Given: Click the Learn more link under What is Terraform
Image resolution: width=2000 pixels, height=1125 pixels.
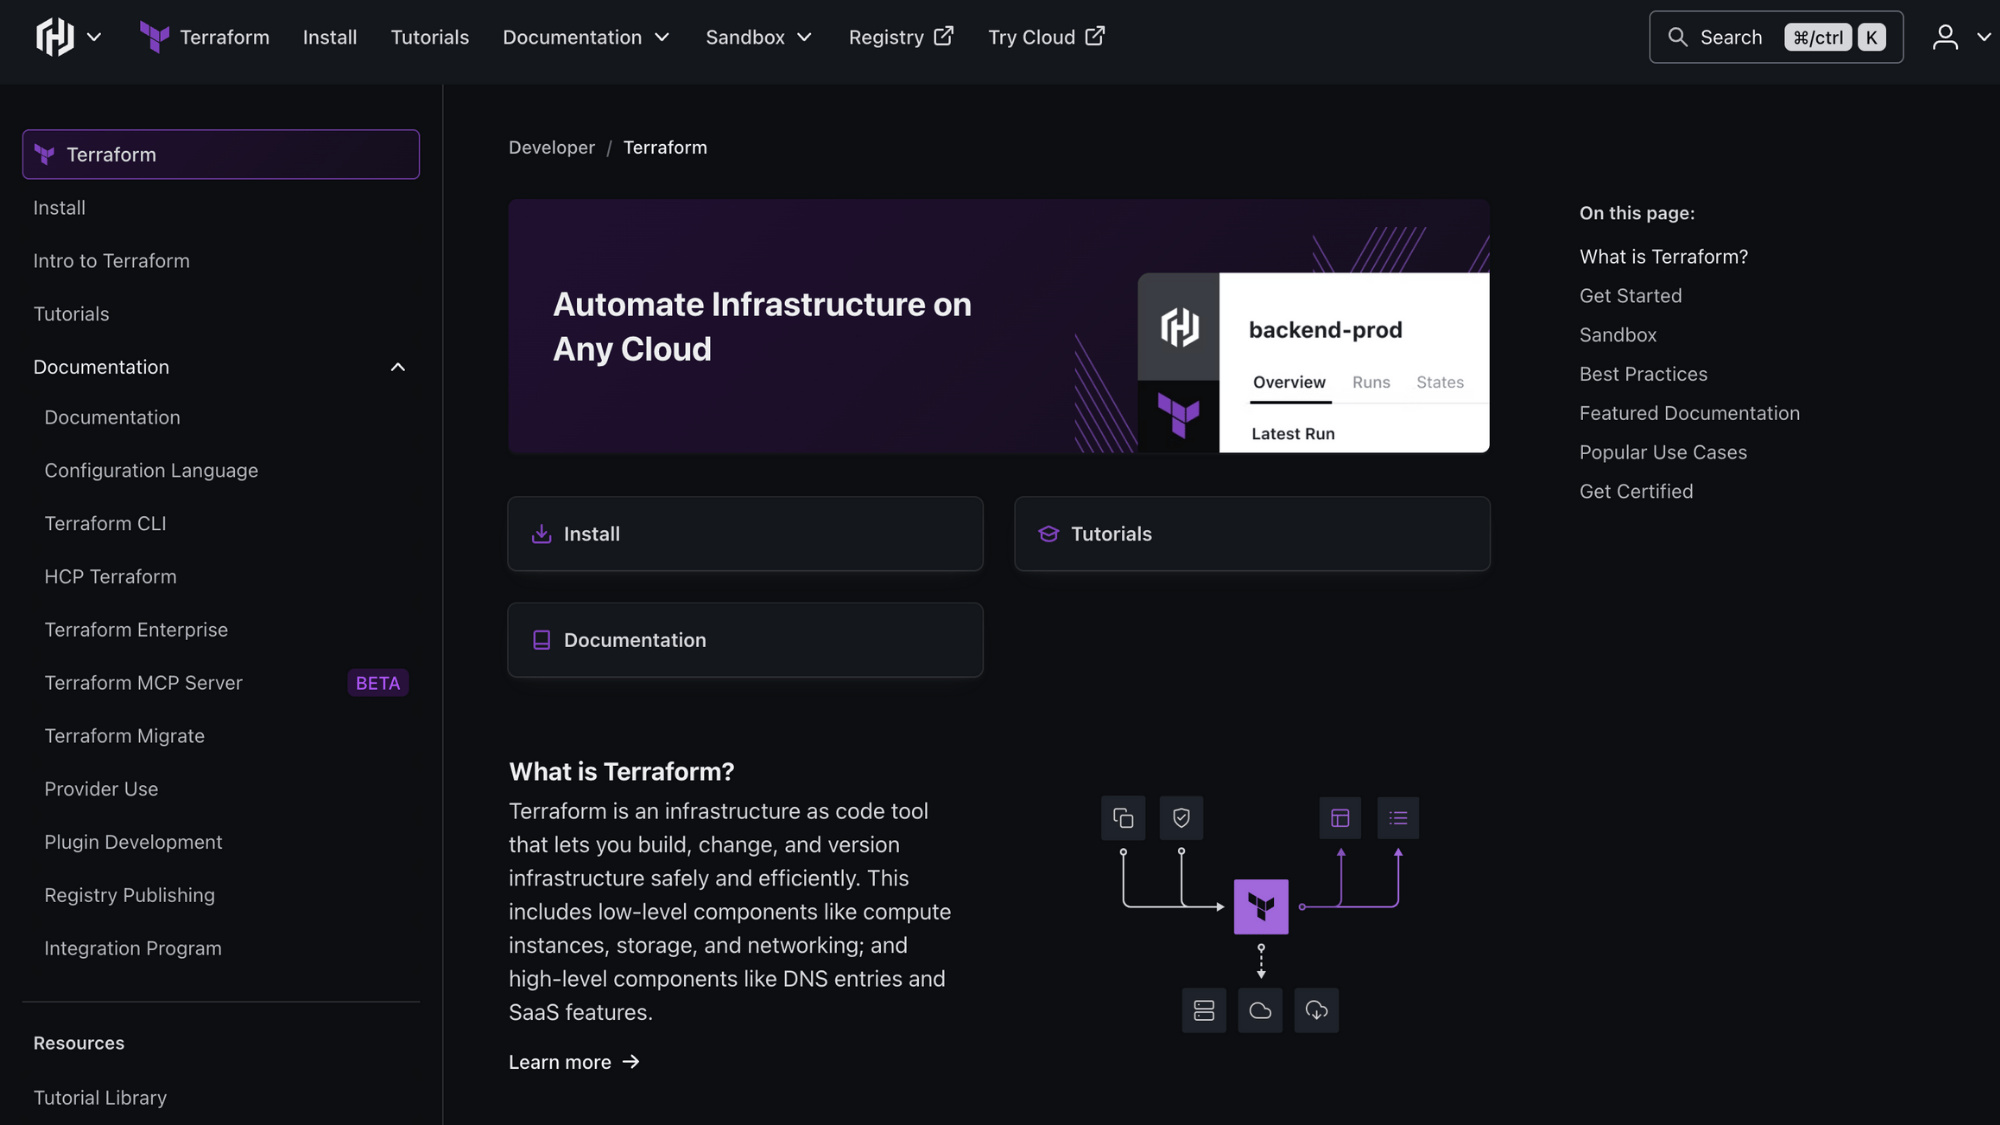Looking at the screenshot, I should pyautogui.click(x=560, y=1062).
